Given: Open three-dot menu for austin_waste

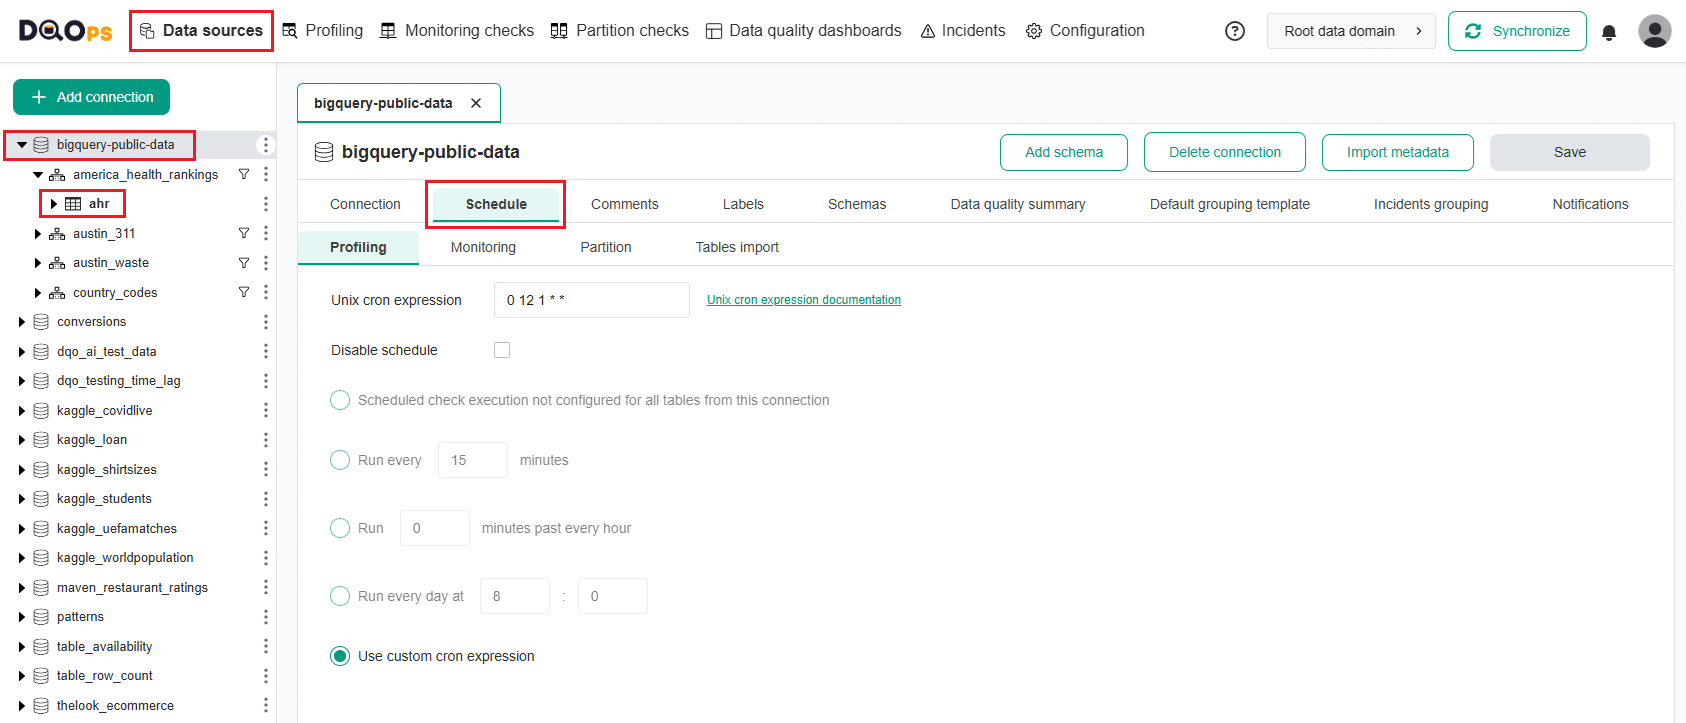Looking at the screenshot, I should pyautogui.click(x=266, y=263).
